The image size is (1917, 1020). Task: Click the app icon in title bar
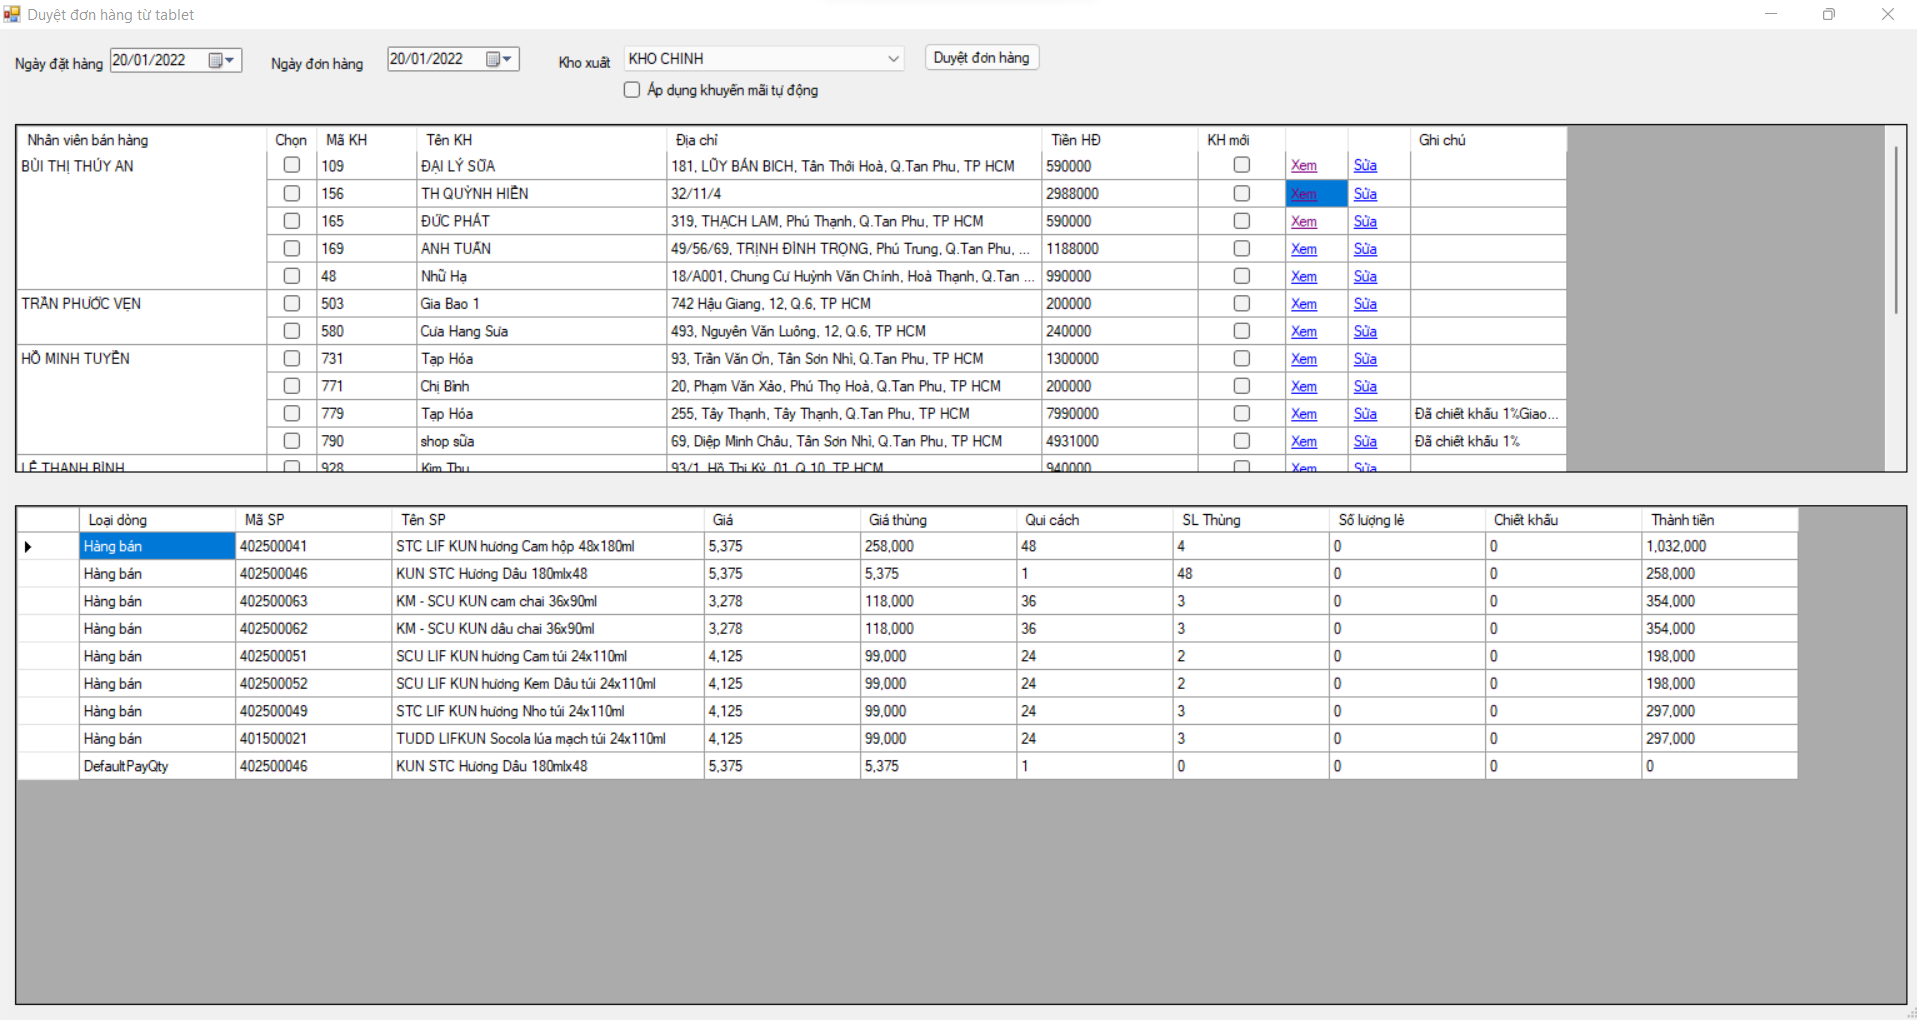(x=12, y=14)
